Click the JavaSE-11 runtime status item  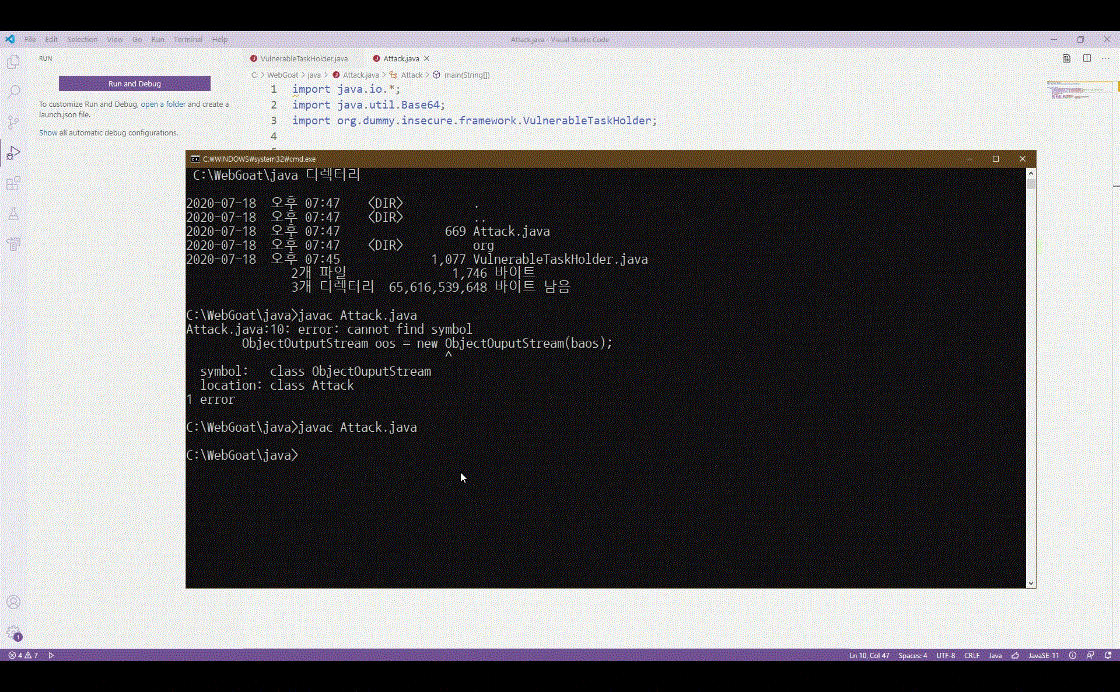[x=1043, y=655]
